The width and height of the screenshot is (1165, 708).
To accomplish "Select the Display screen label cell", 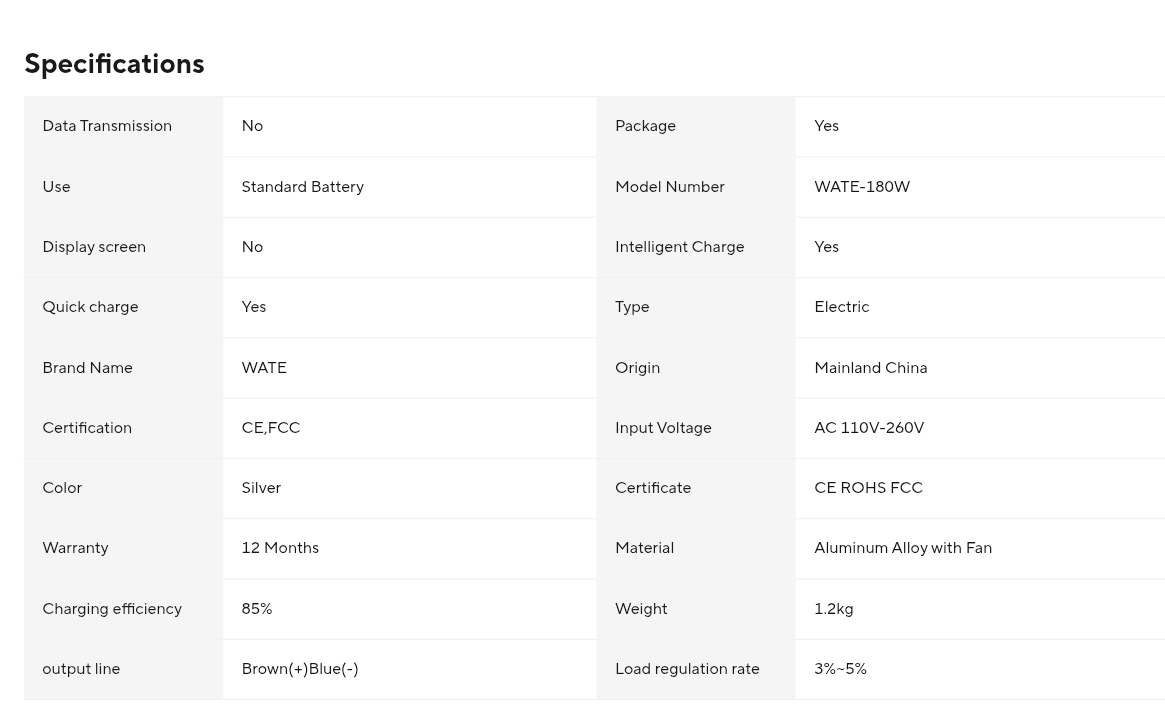I will pyautogui.click(x=123, y=247).
